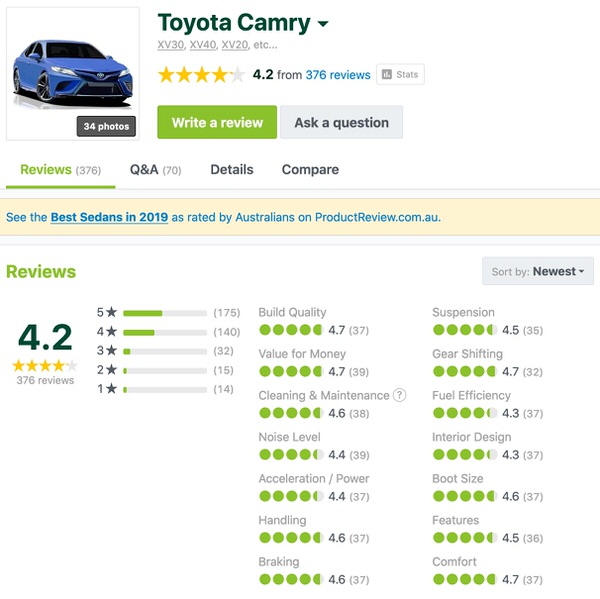Switch to the Compare tab

[x=310, y=170]
